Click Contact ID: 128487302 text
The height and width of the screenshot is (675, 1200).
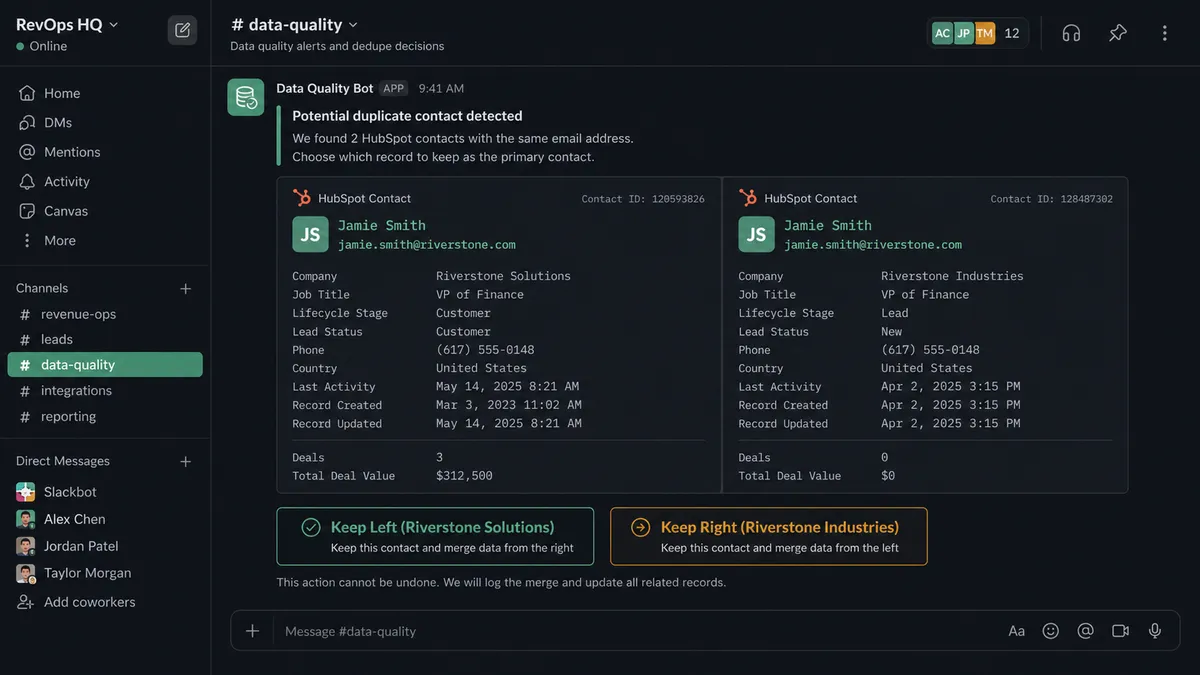coord(1052,199)
